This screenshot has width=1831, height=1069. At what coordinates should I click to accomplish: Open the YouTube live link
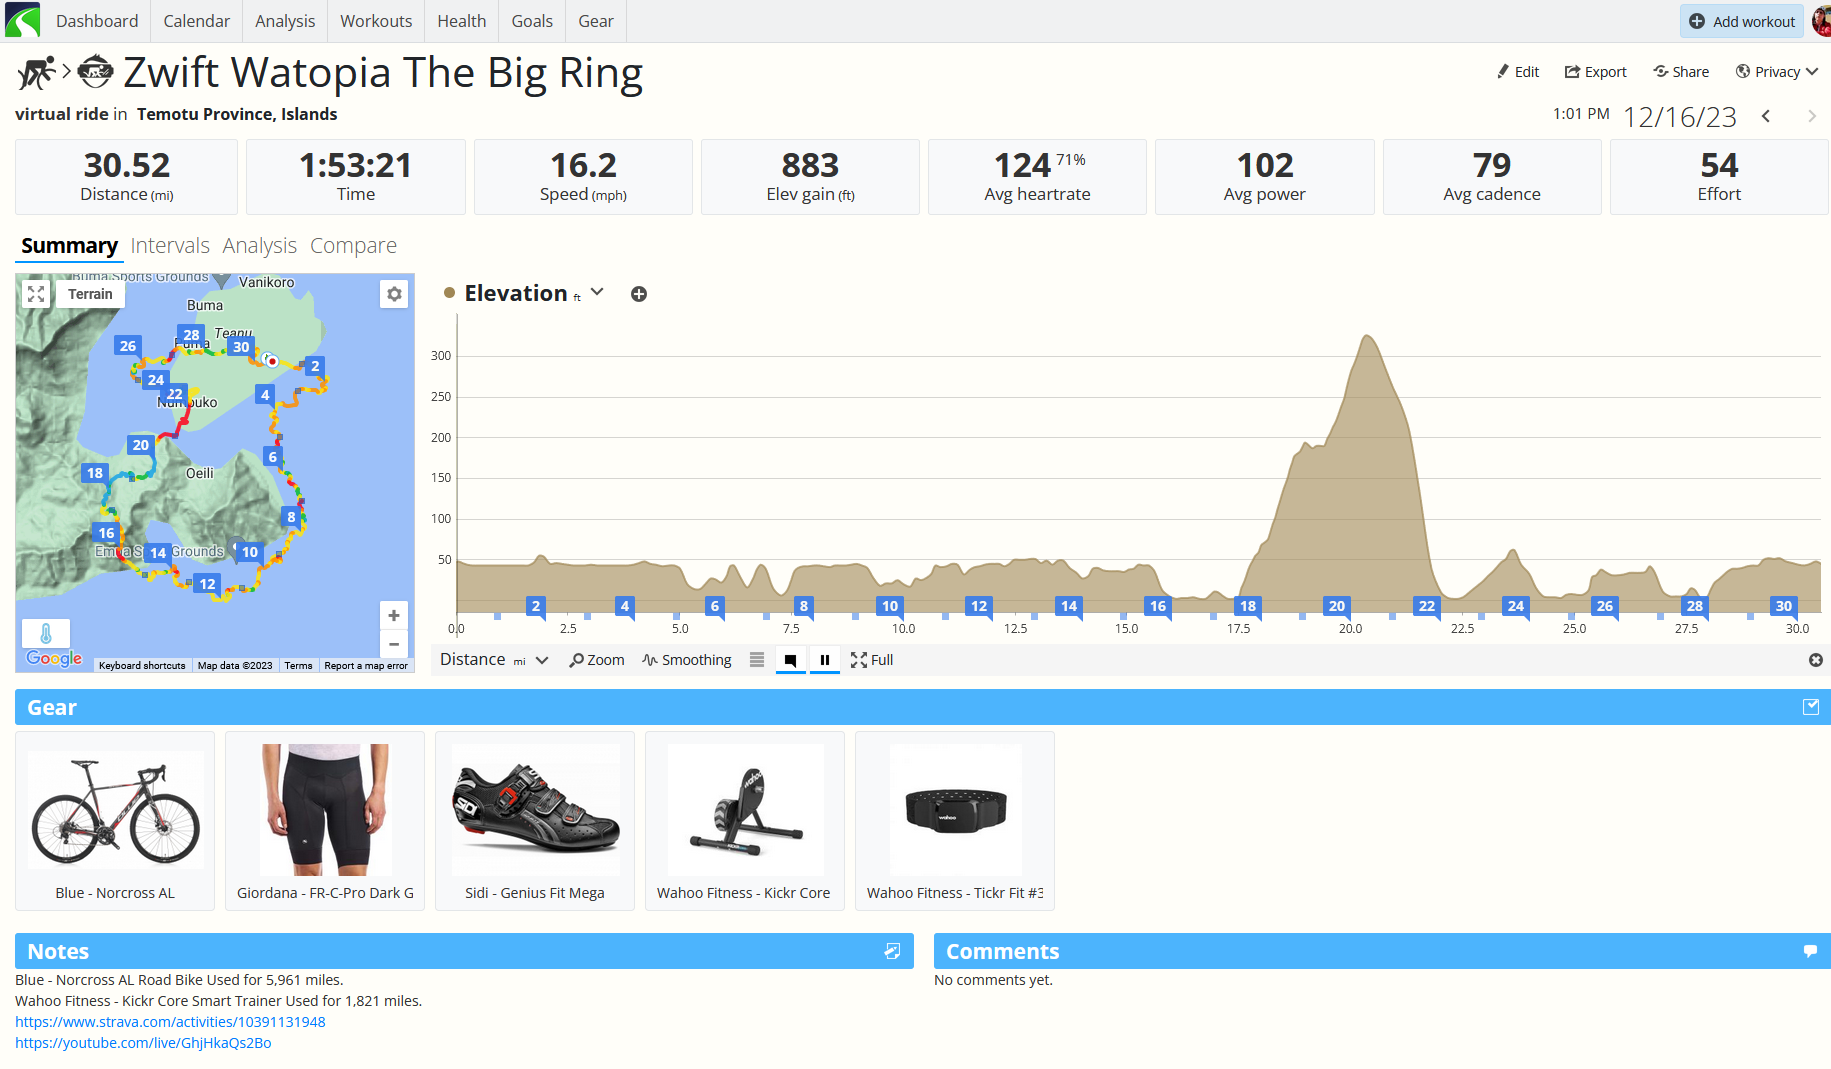(143, 1043)
